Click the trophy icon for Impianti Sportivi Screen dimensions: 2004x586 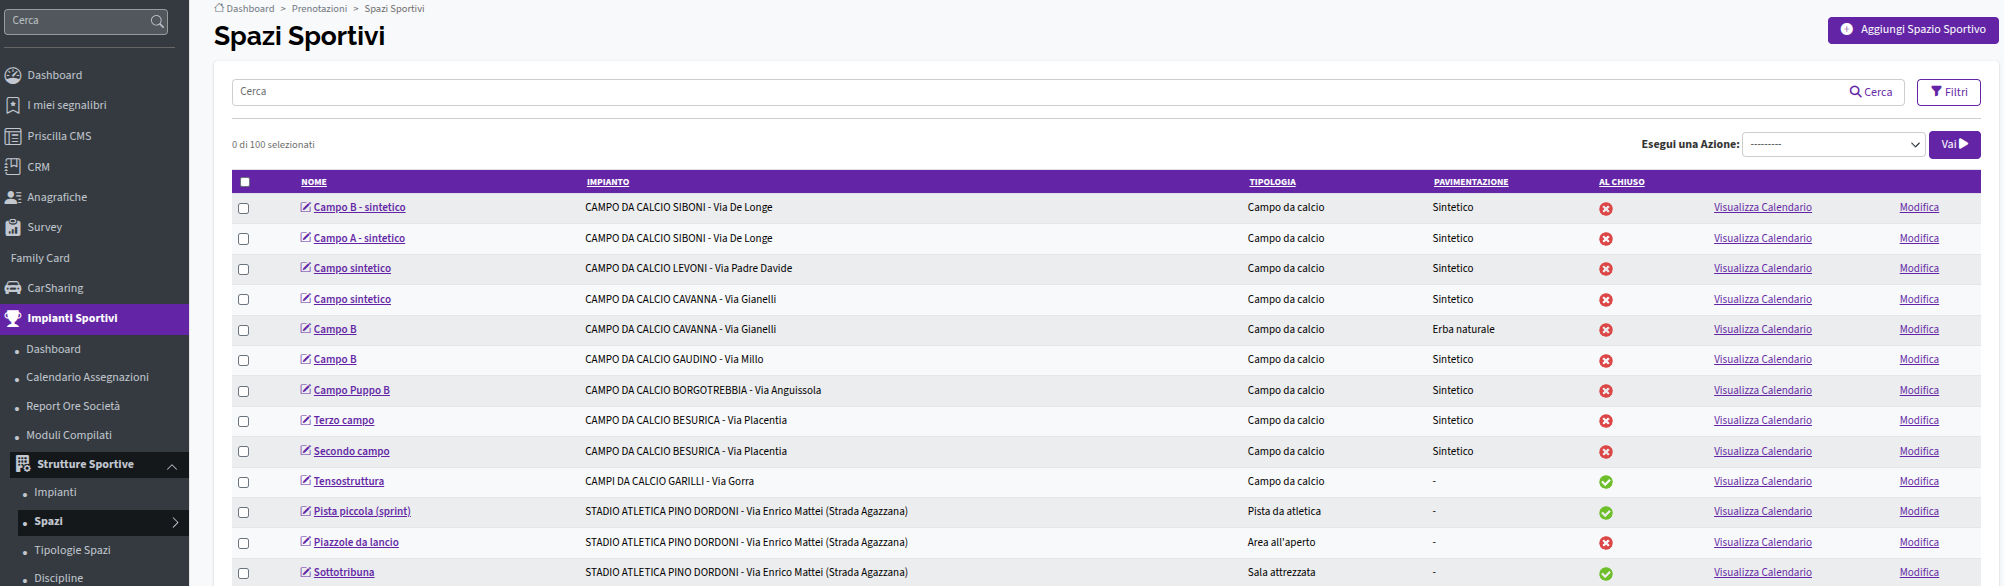(13, 318)
